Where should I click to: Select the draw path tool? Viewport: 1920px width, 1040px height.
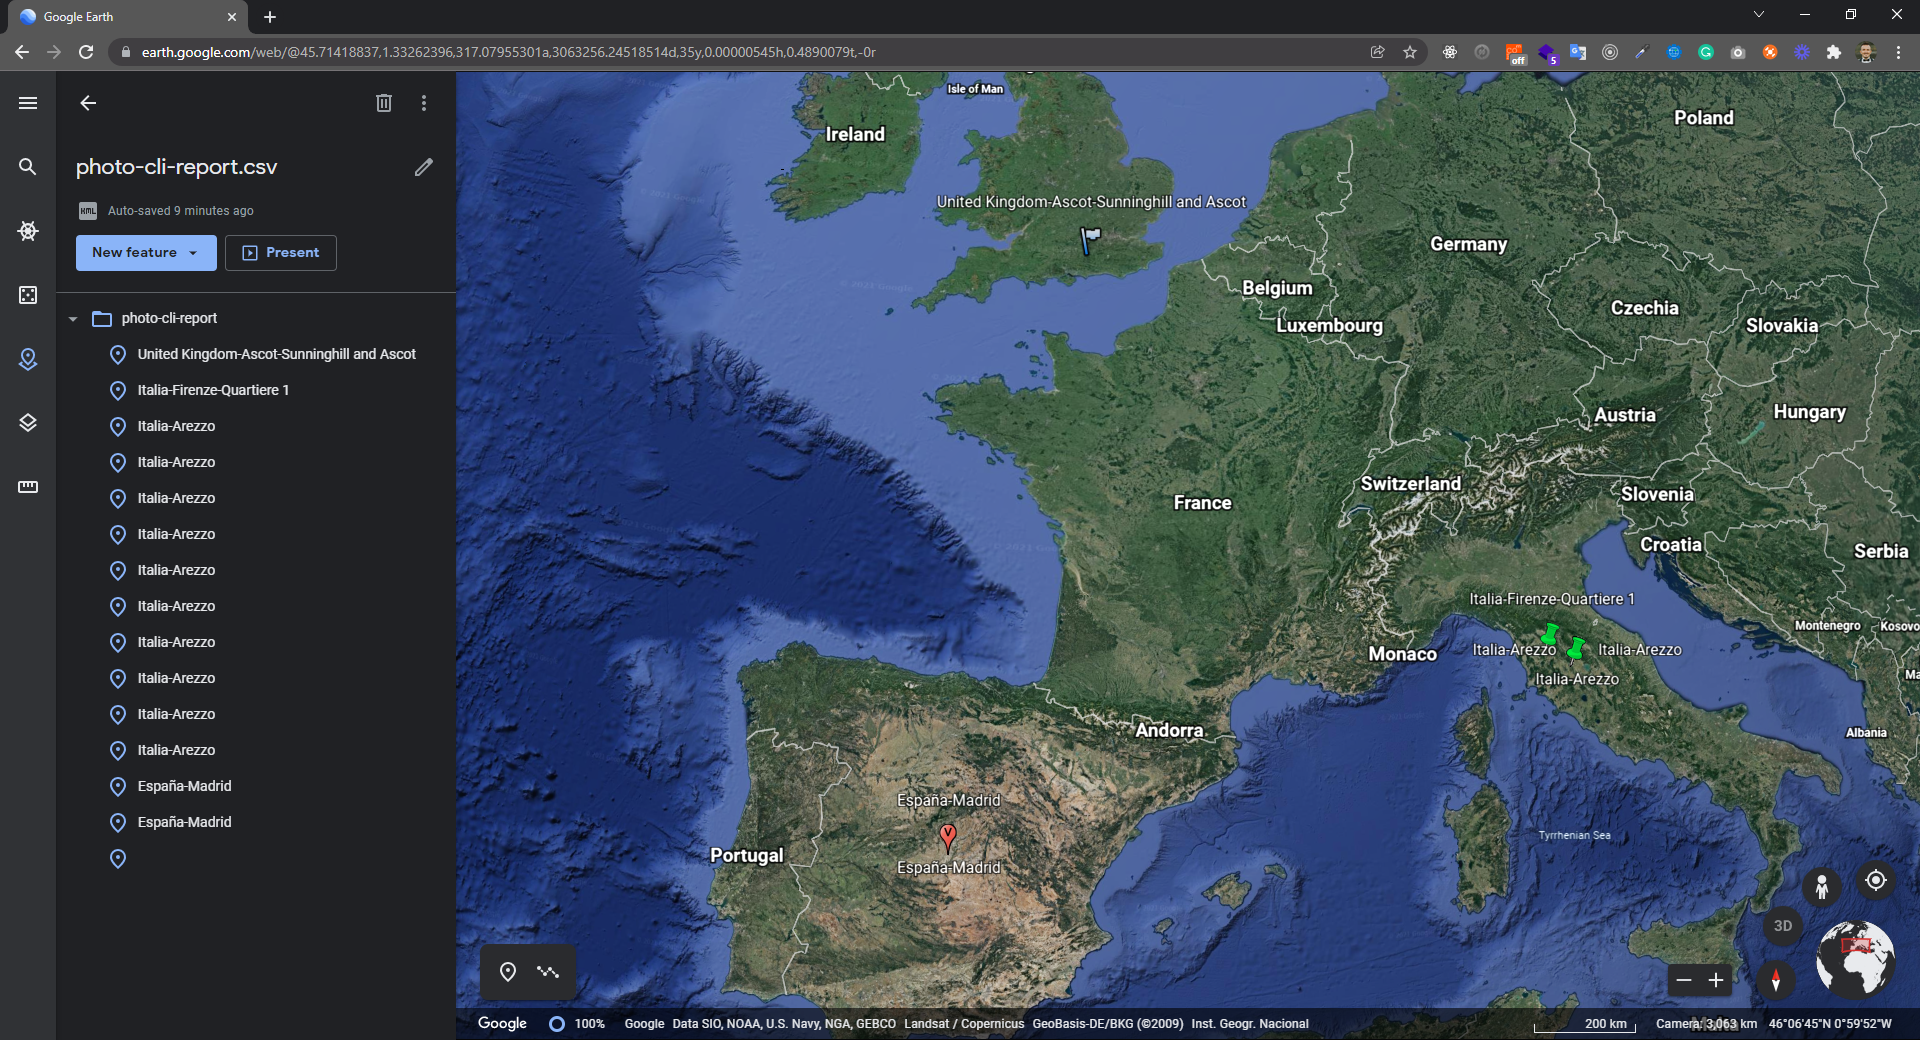pyautogui.click(x=547, y=971)
